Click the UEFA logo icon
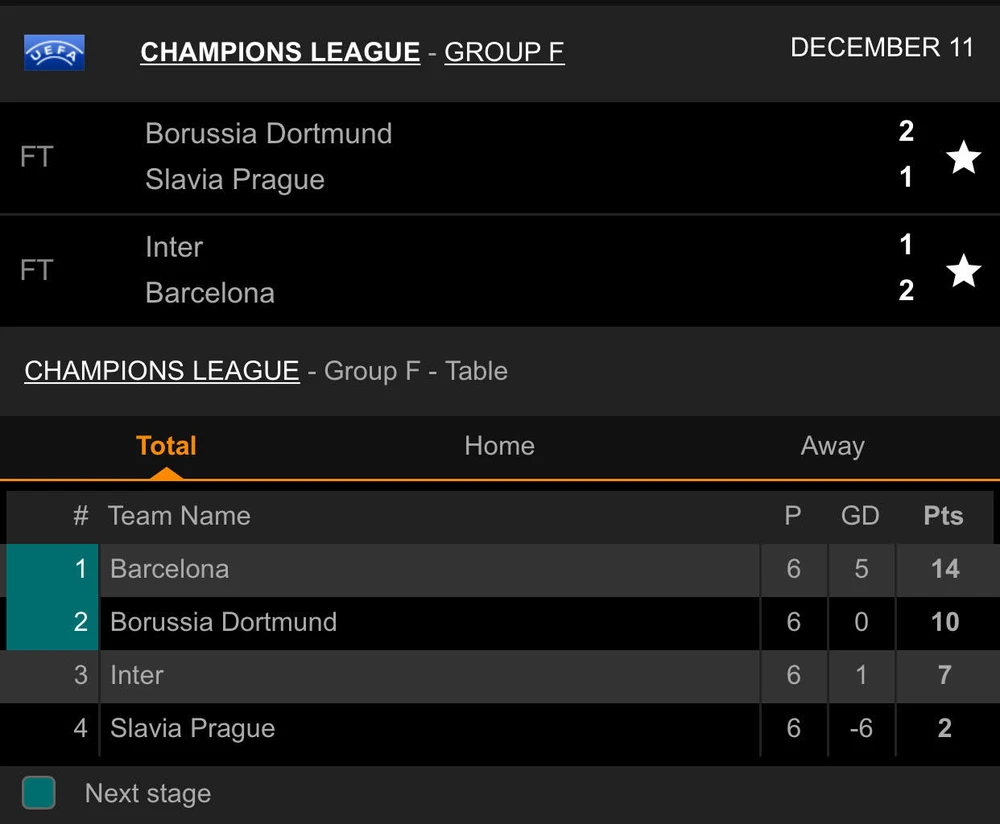The width and height of the screenshot is (1000, 824). tap(54, 53)
